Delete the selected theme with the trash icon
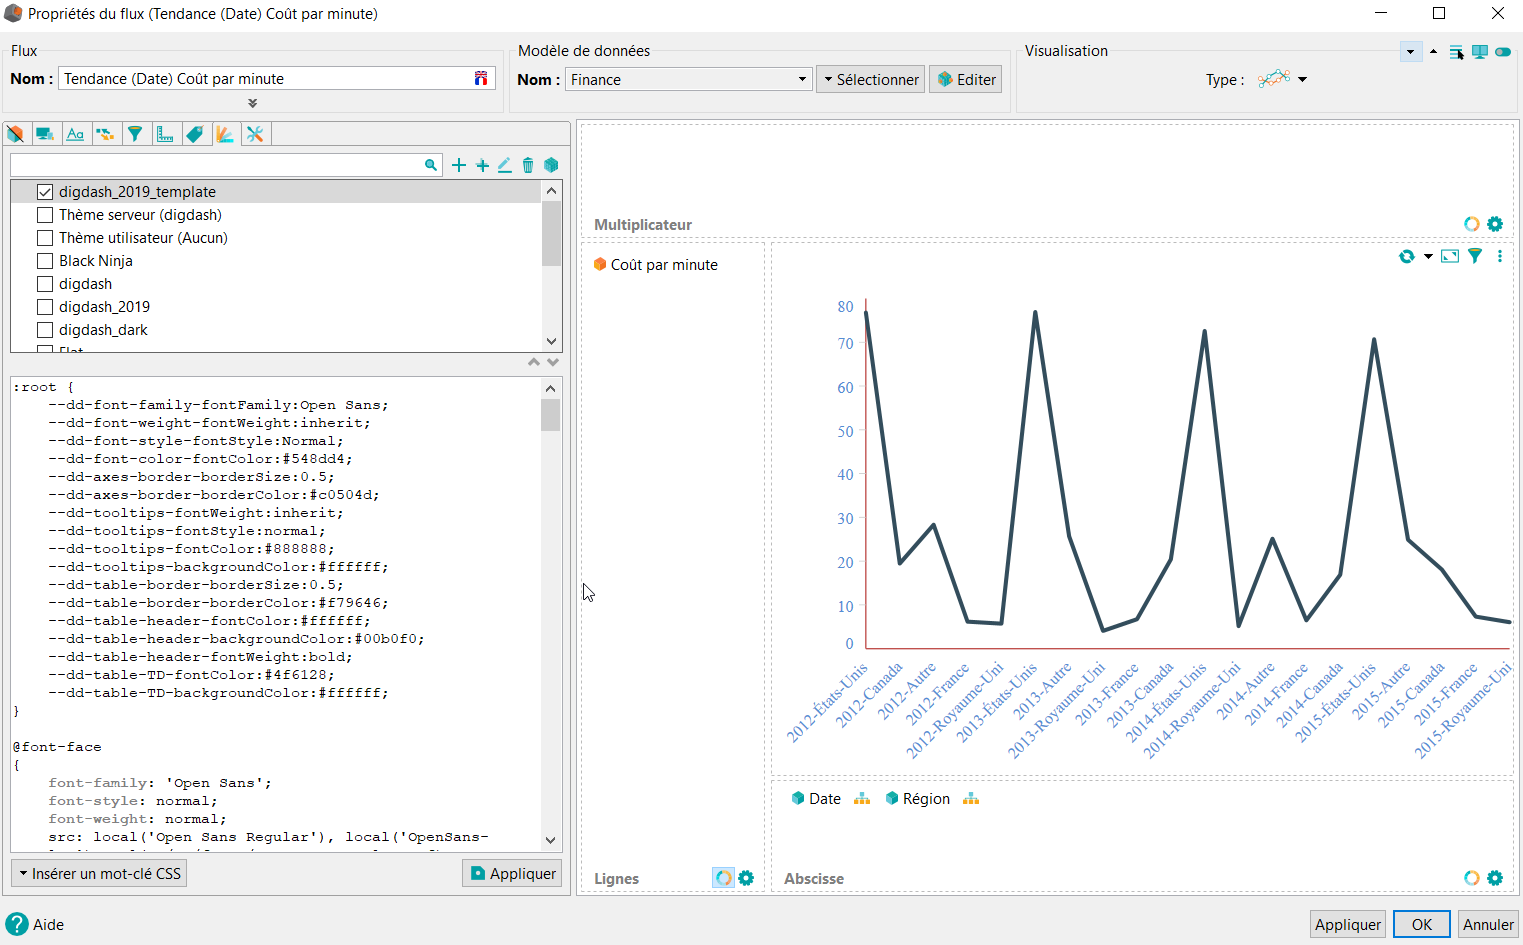This screenshot has width=1523, height=945. click(x=528, y=165)
